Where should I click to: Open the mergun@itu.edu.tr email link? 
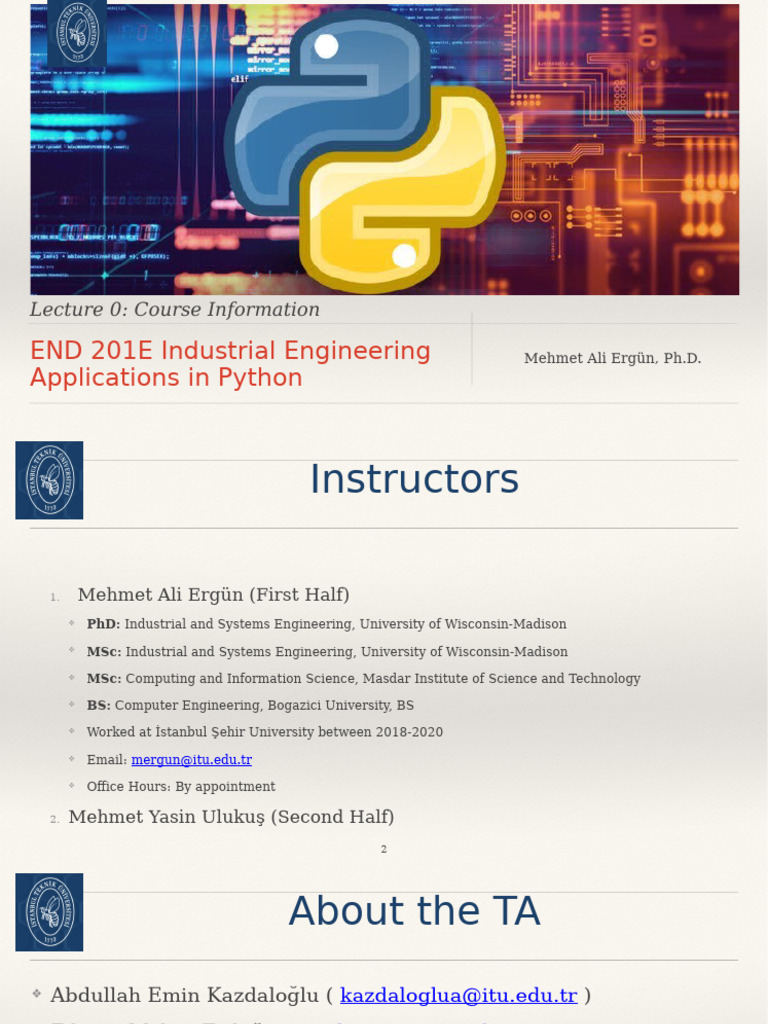[191, 760]
